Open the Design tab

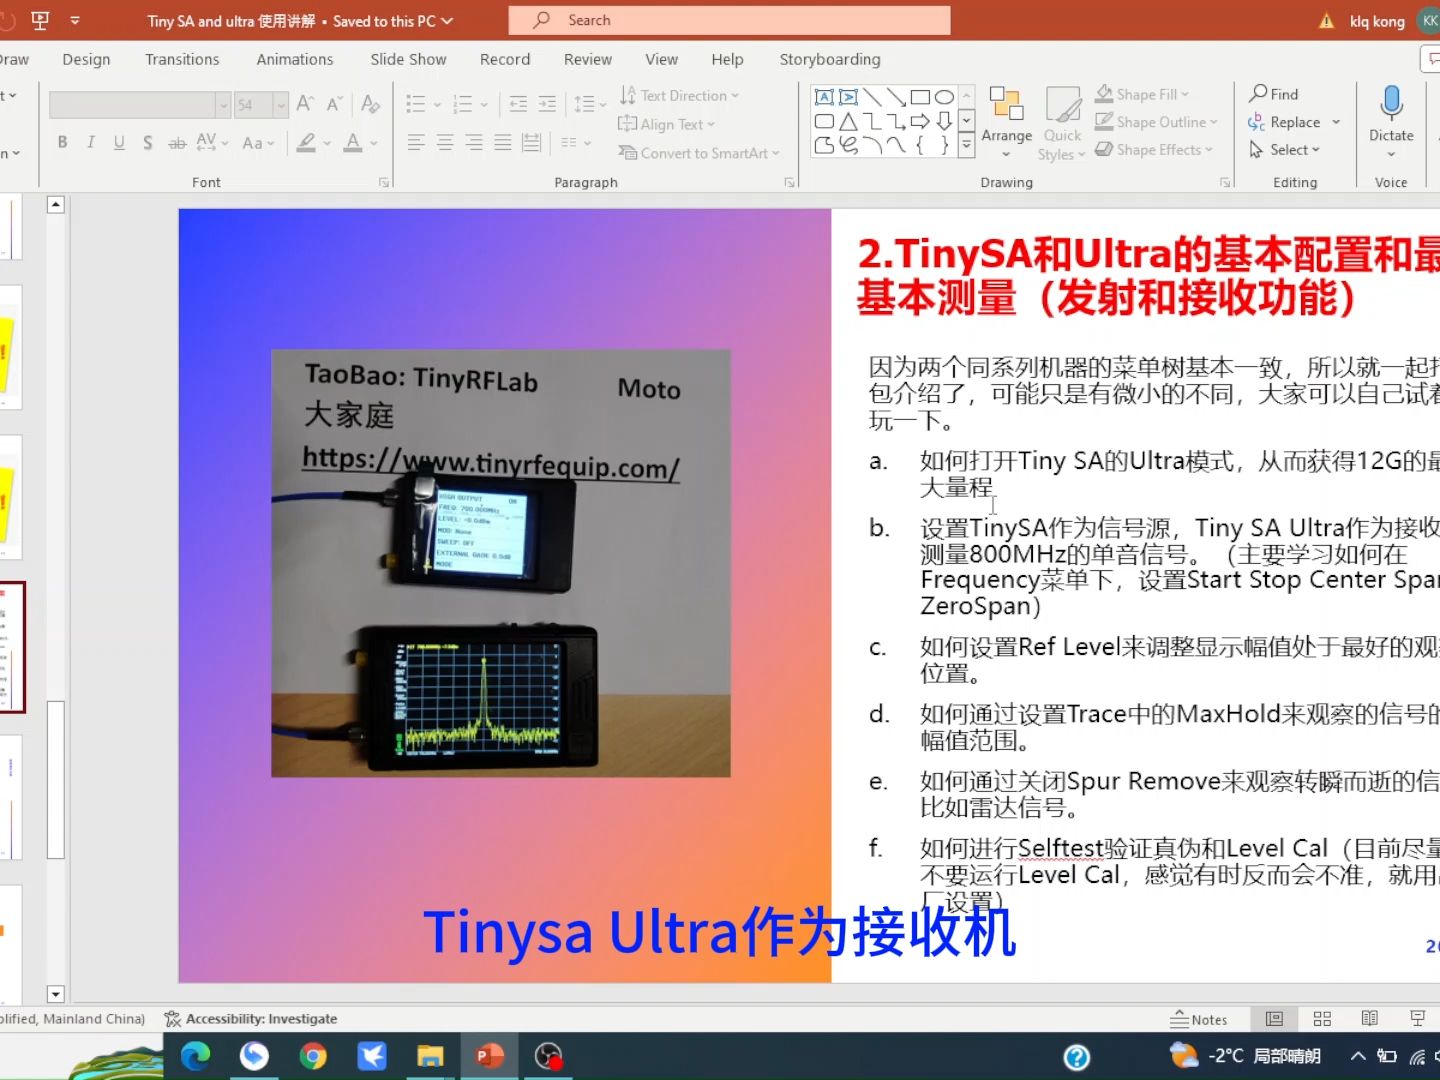tap(86, 59)
